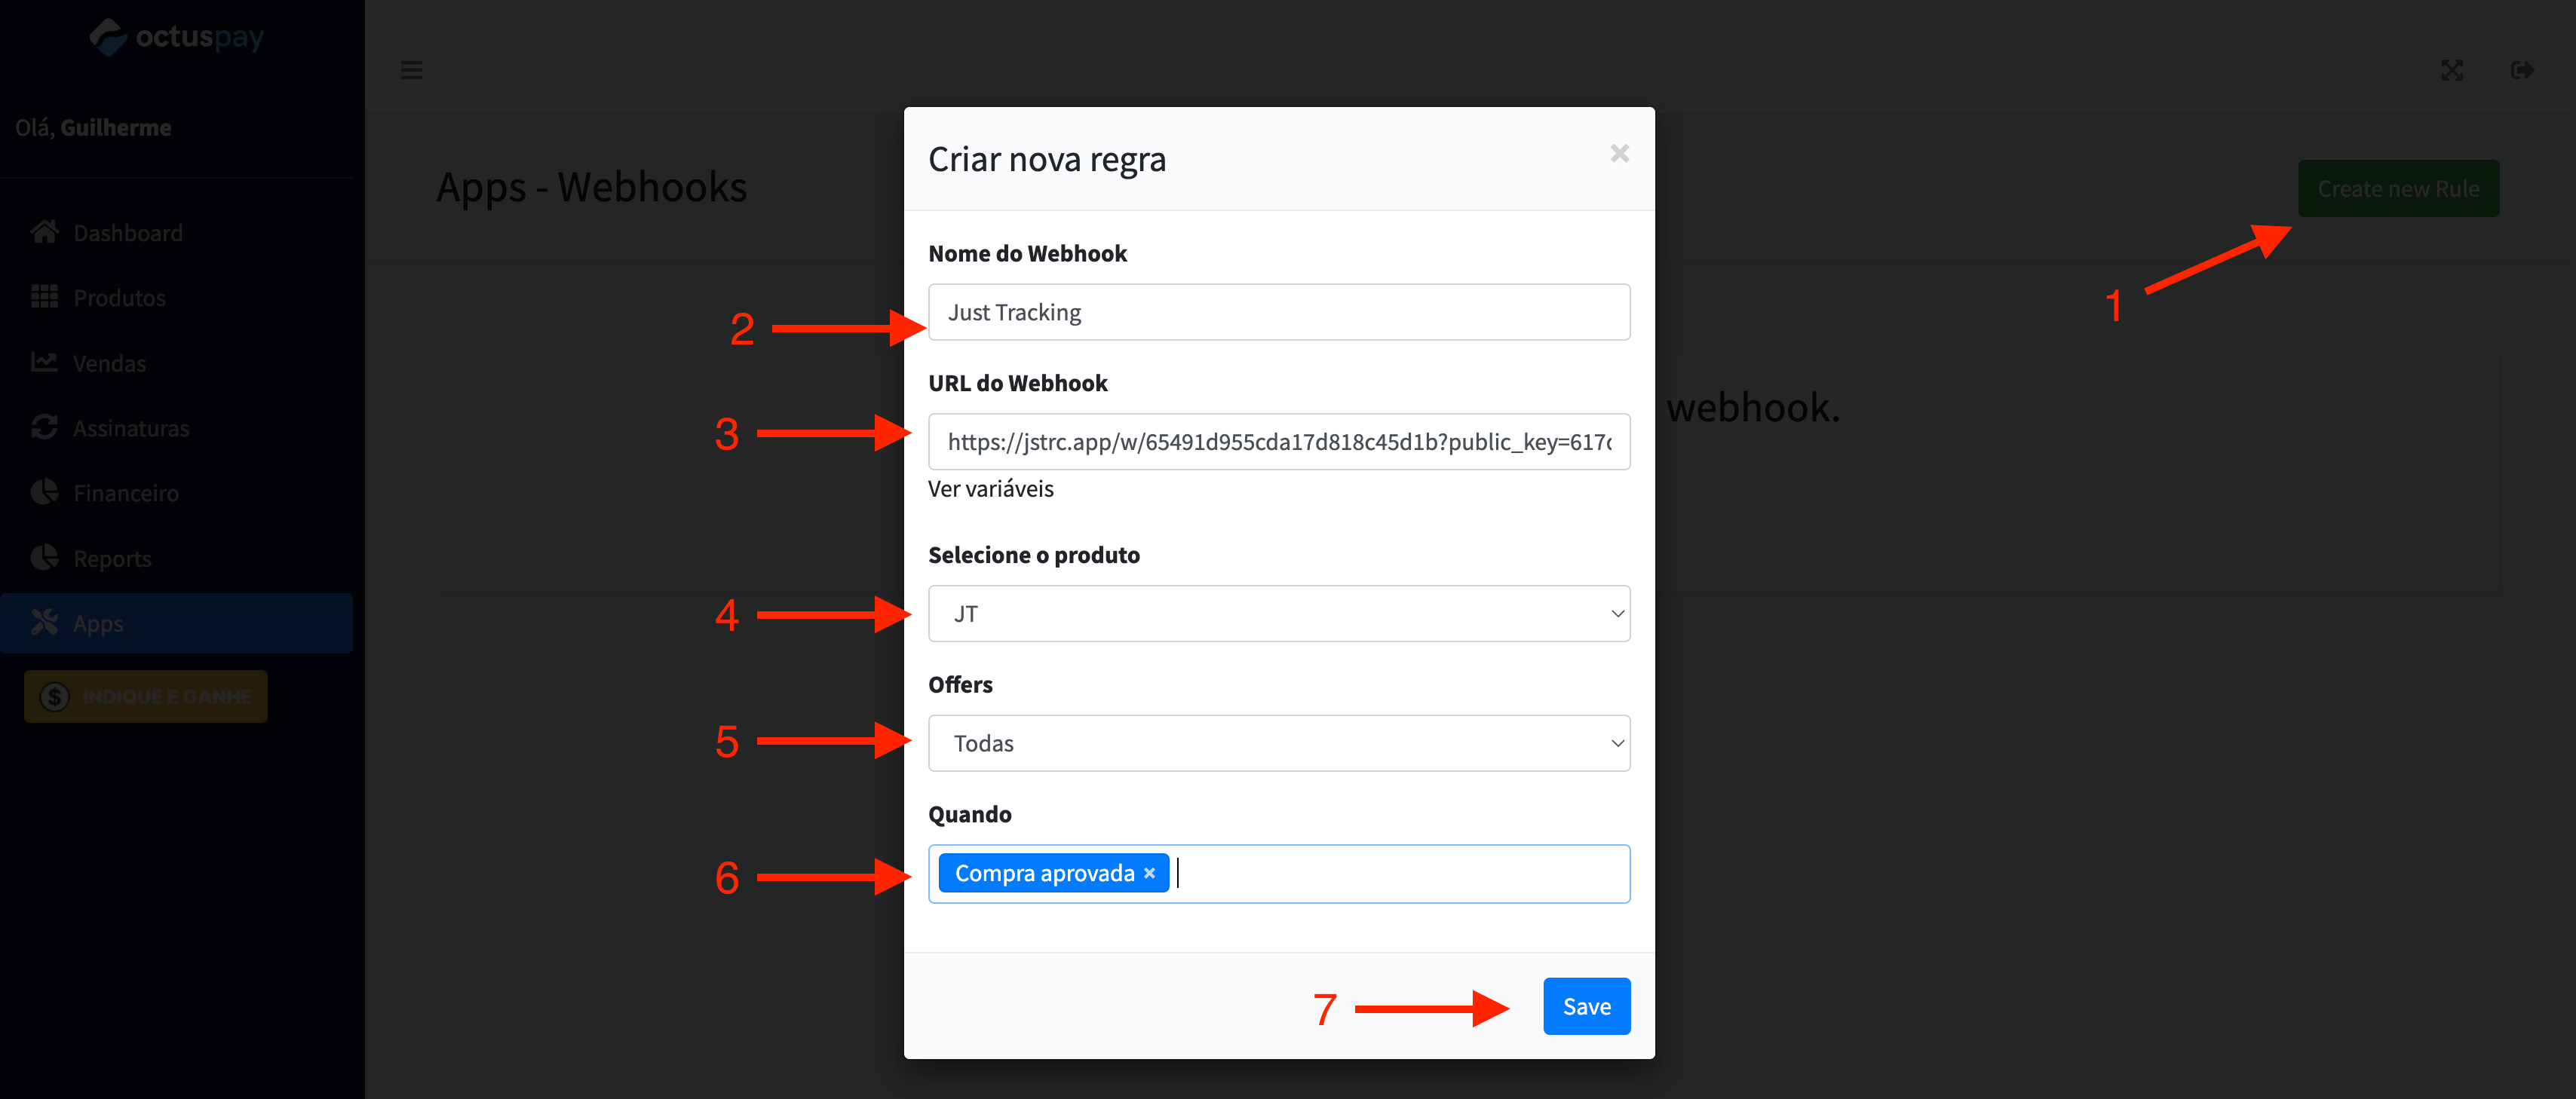Image resolution: width=2576 pixels, height=1099 pixels.
Task: Expand the Selecione o produto dropdown
Action: pyautogui.click(x=1278, y=613)
